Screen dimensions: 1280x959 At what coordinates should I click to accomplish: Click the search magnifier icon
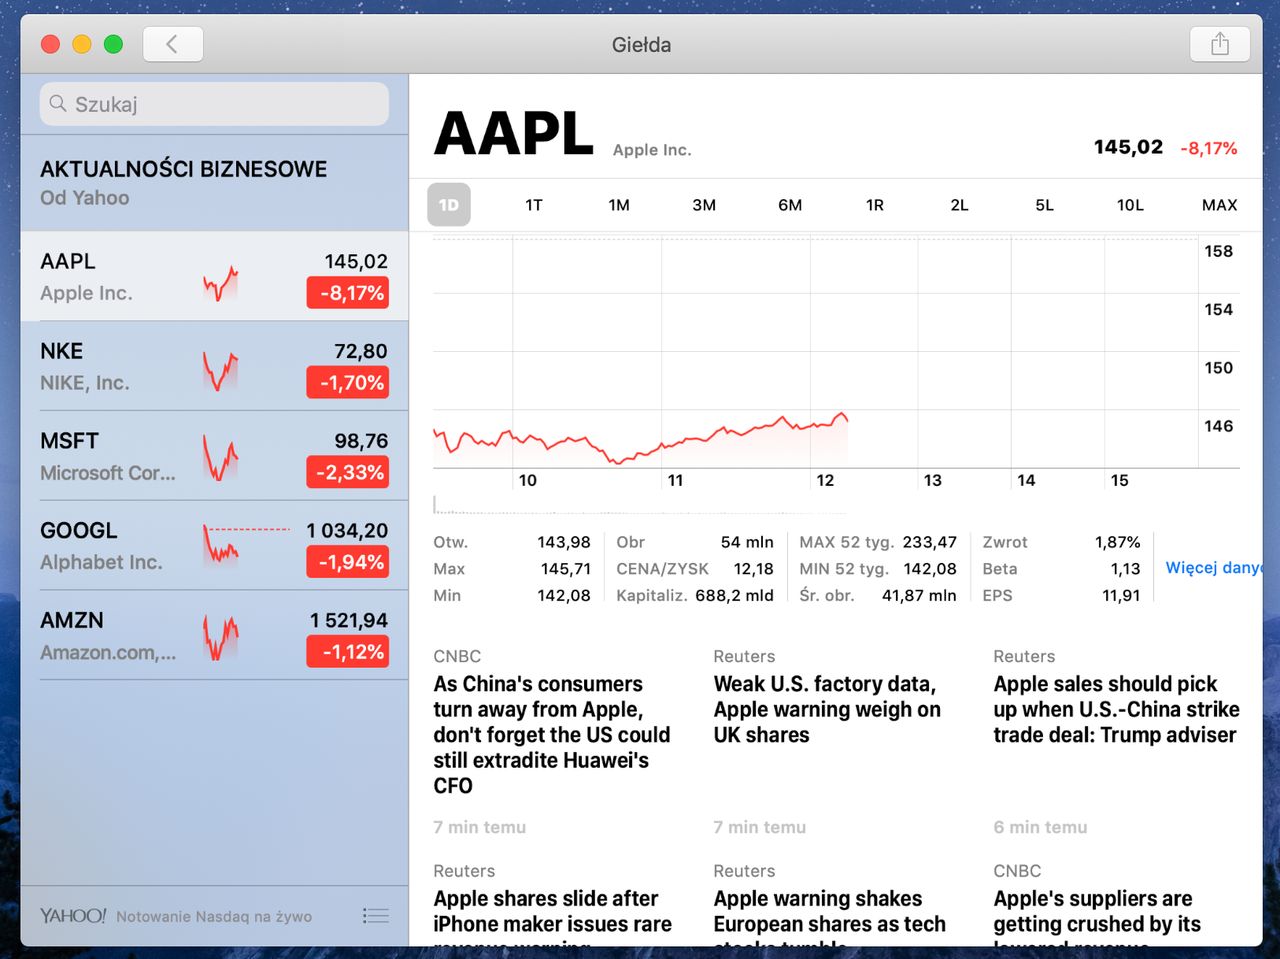[58, 104]
